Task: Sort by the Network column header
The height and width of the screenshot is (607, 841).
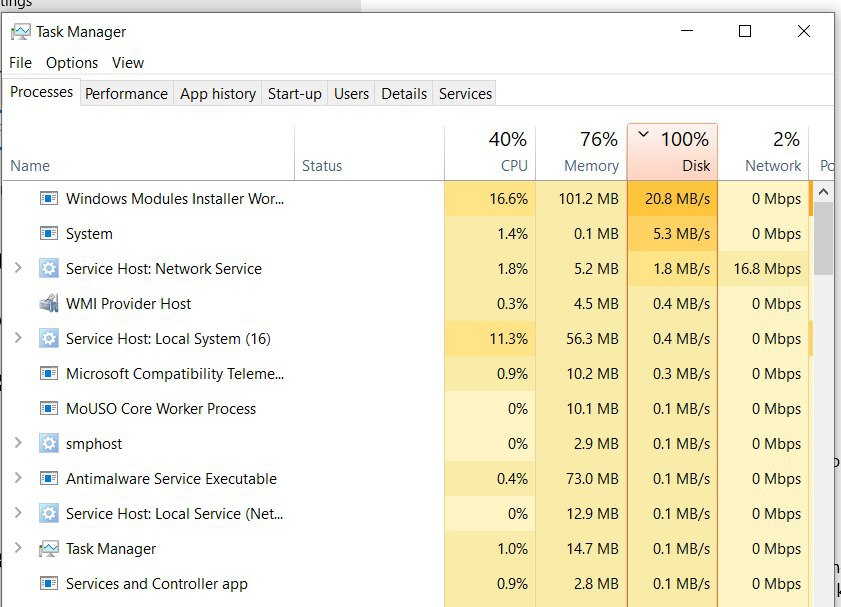Action: tap(763, 153)
